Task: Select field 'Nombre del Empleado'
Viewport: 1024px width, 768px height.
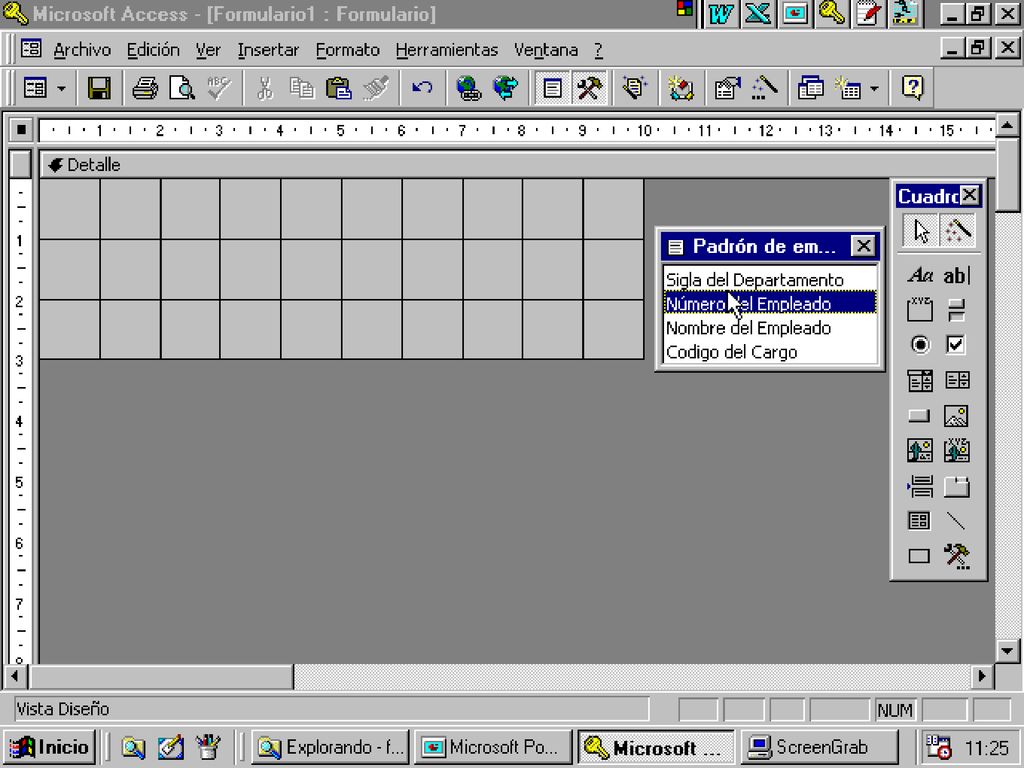Action: tap(770, 328)
